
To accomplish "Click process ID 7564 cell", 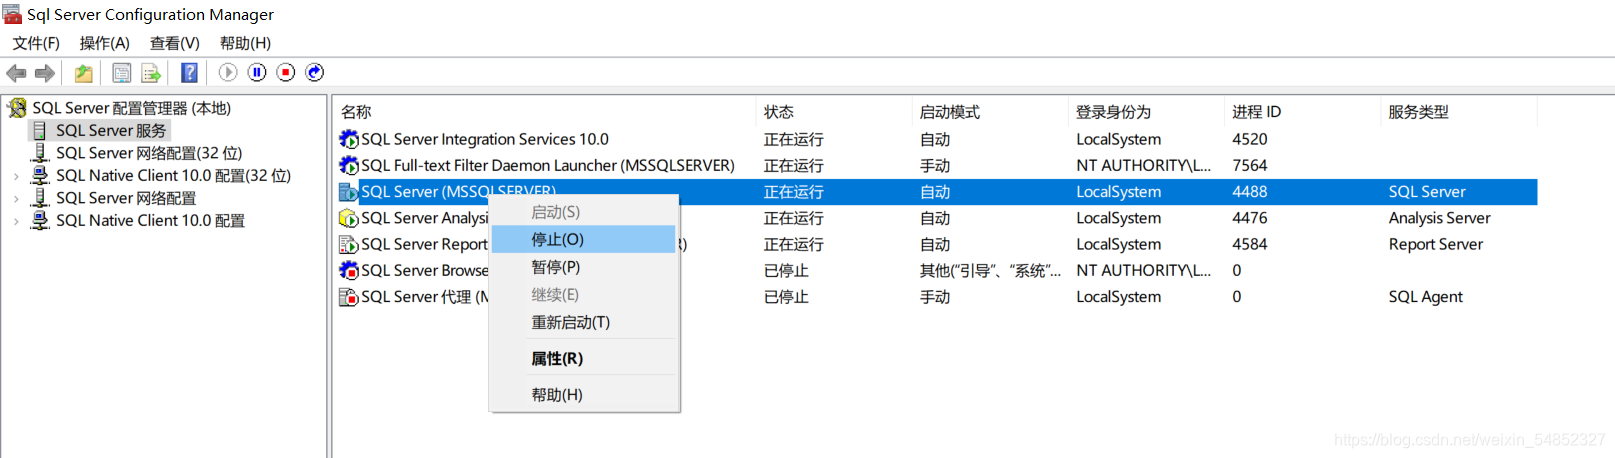I will click(x=1250, y=165).
